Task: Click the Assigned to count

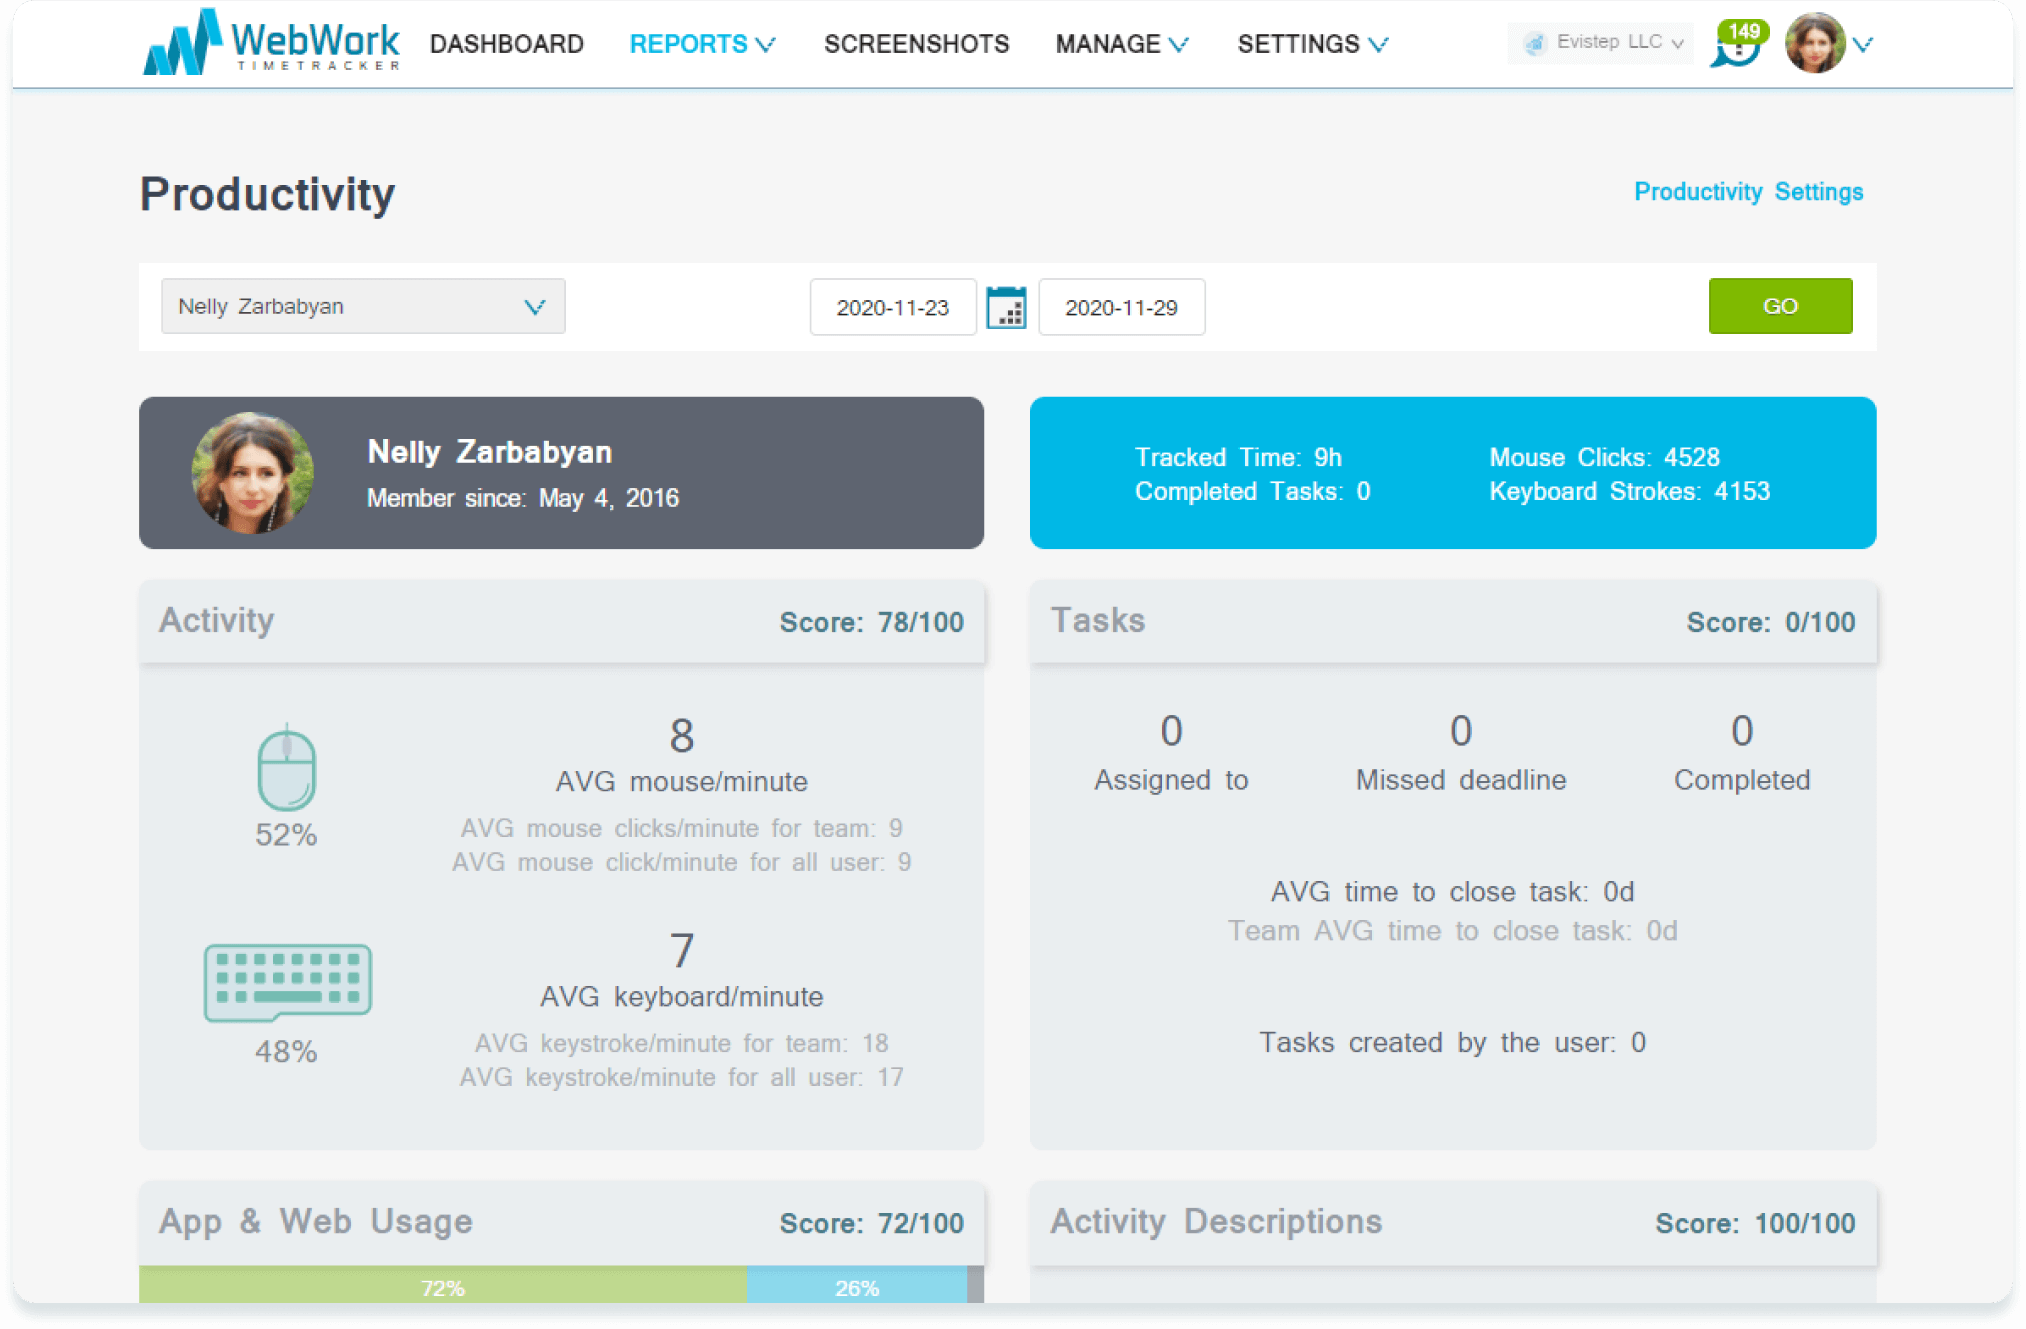Action: coord(1171,731)
